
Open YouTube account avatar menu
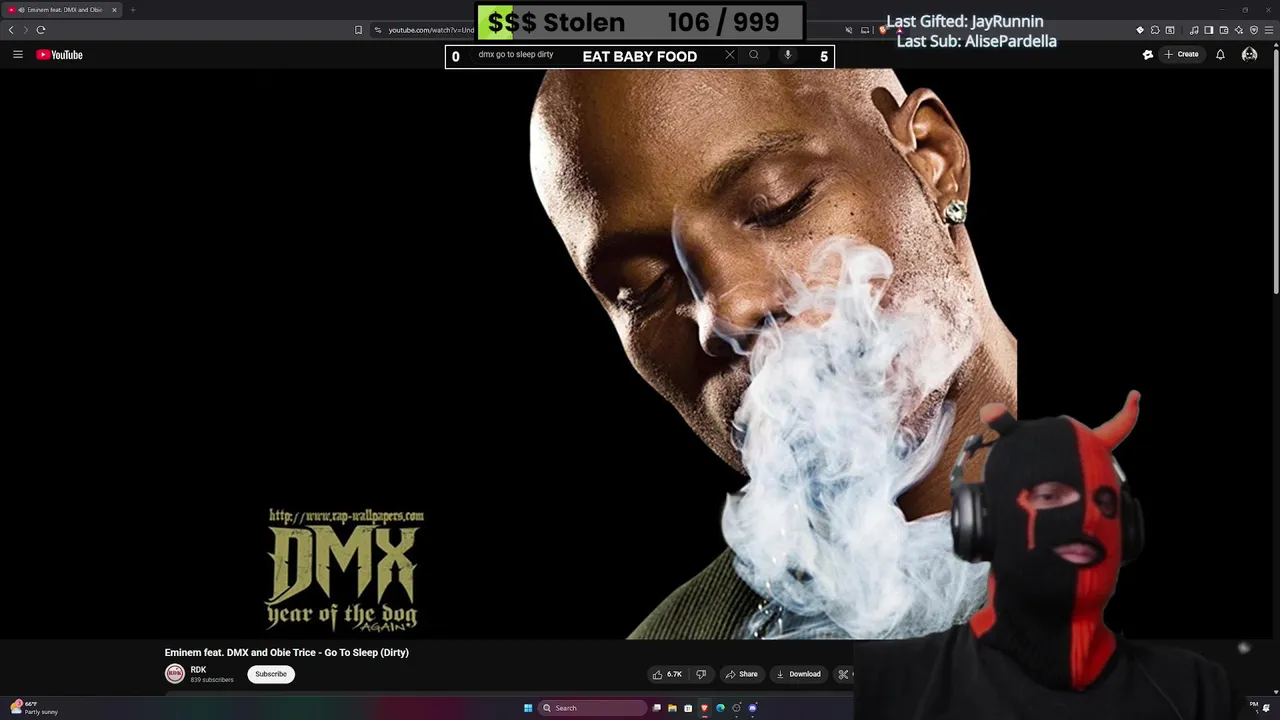1249,54
